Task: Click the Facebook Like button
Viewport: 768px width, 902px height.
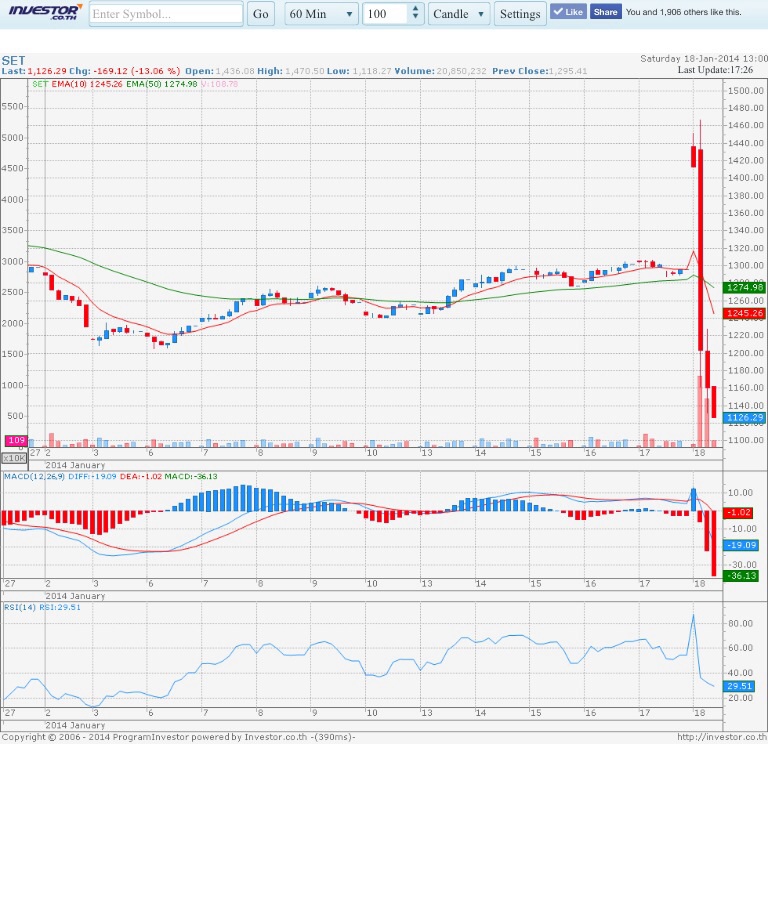Action: pyautogui.click(x=568, y=12)
